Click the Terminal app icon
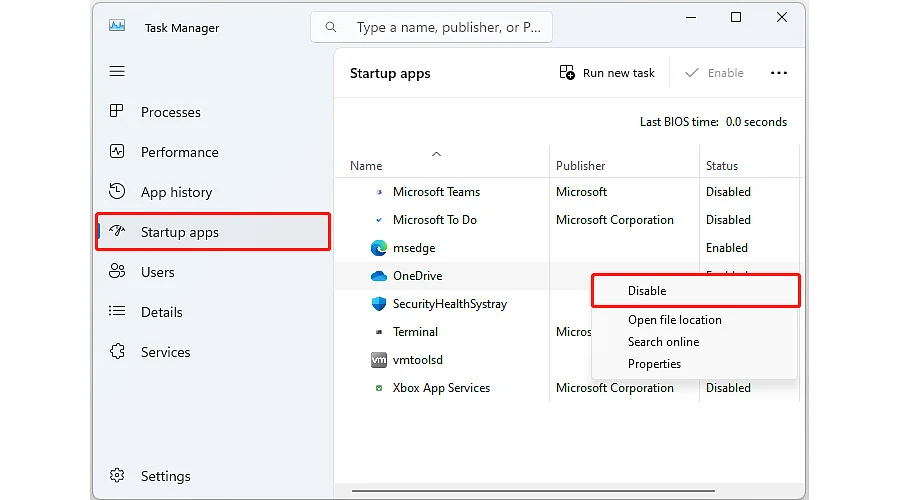 (379, 332)
